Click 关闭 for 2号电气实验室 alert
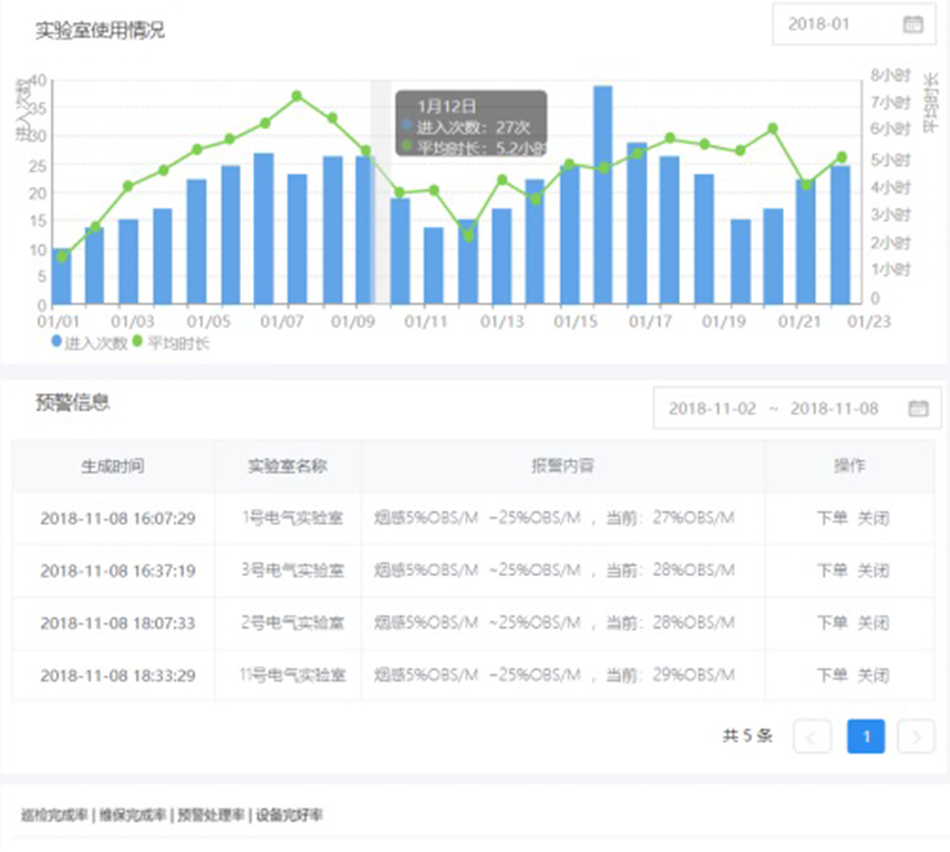950x852 pixels. pos(873,623)
